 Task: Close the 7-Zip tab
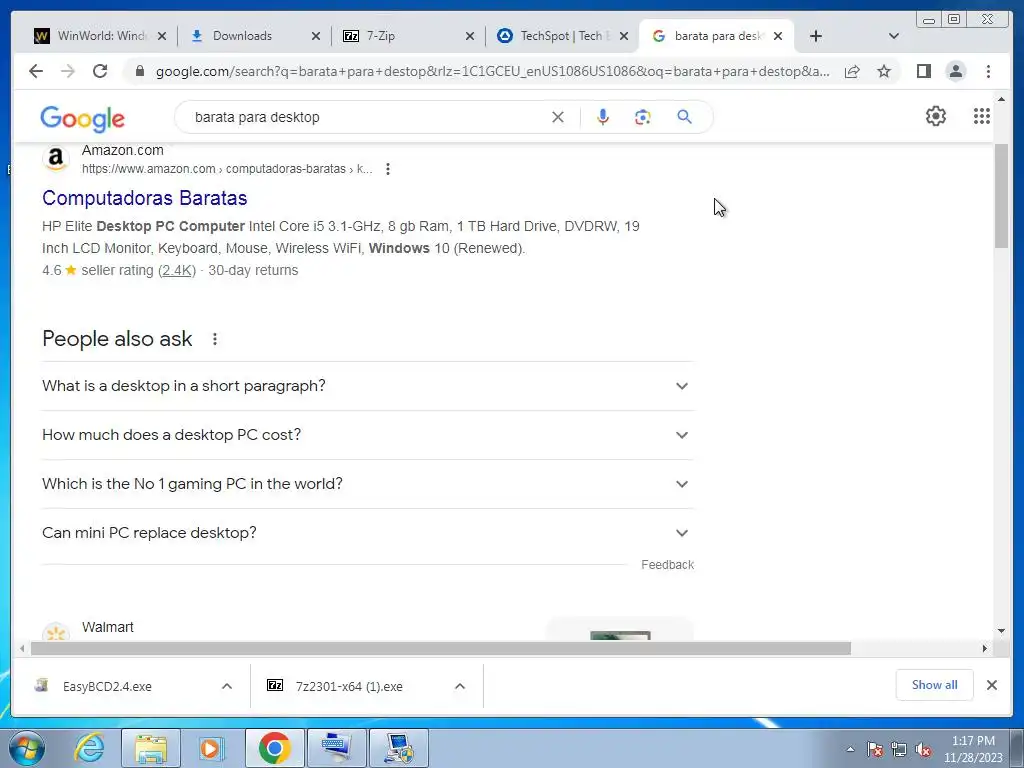[470, 36]
